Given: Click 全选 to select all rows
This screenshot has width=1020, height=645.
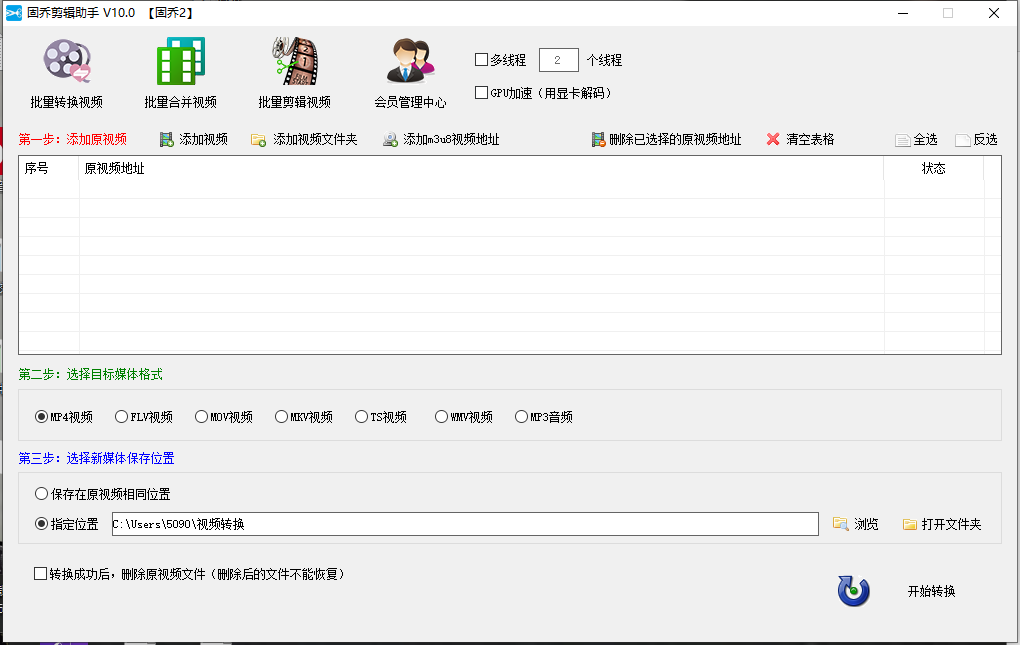Looking at the screenshot, I should [917, 139].
